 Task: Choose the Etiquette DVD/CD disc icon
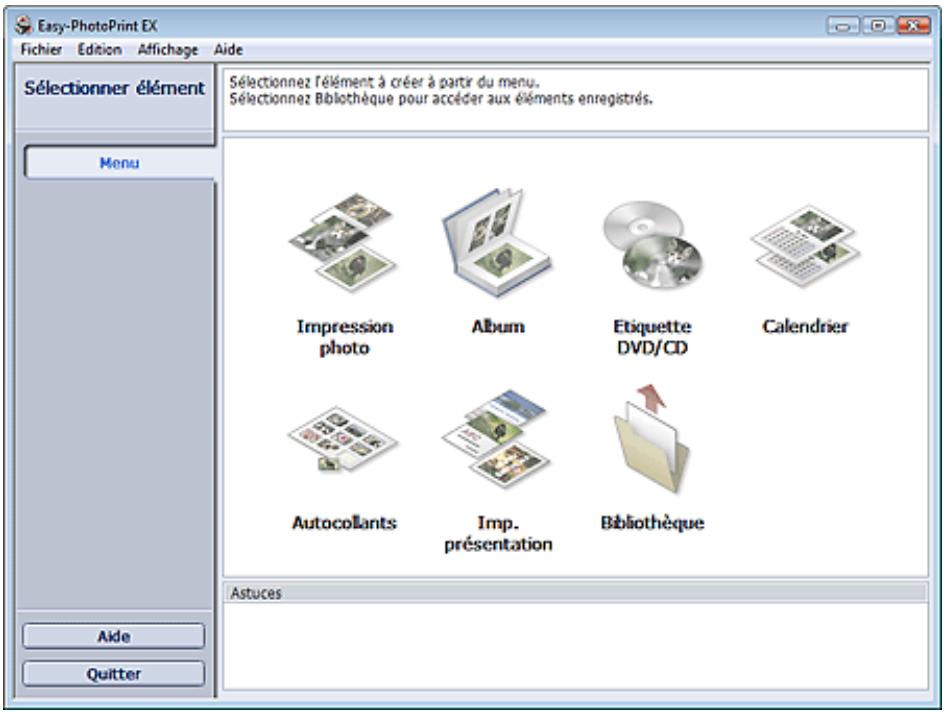(x=652, y=245)
